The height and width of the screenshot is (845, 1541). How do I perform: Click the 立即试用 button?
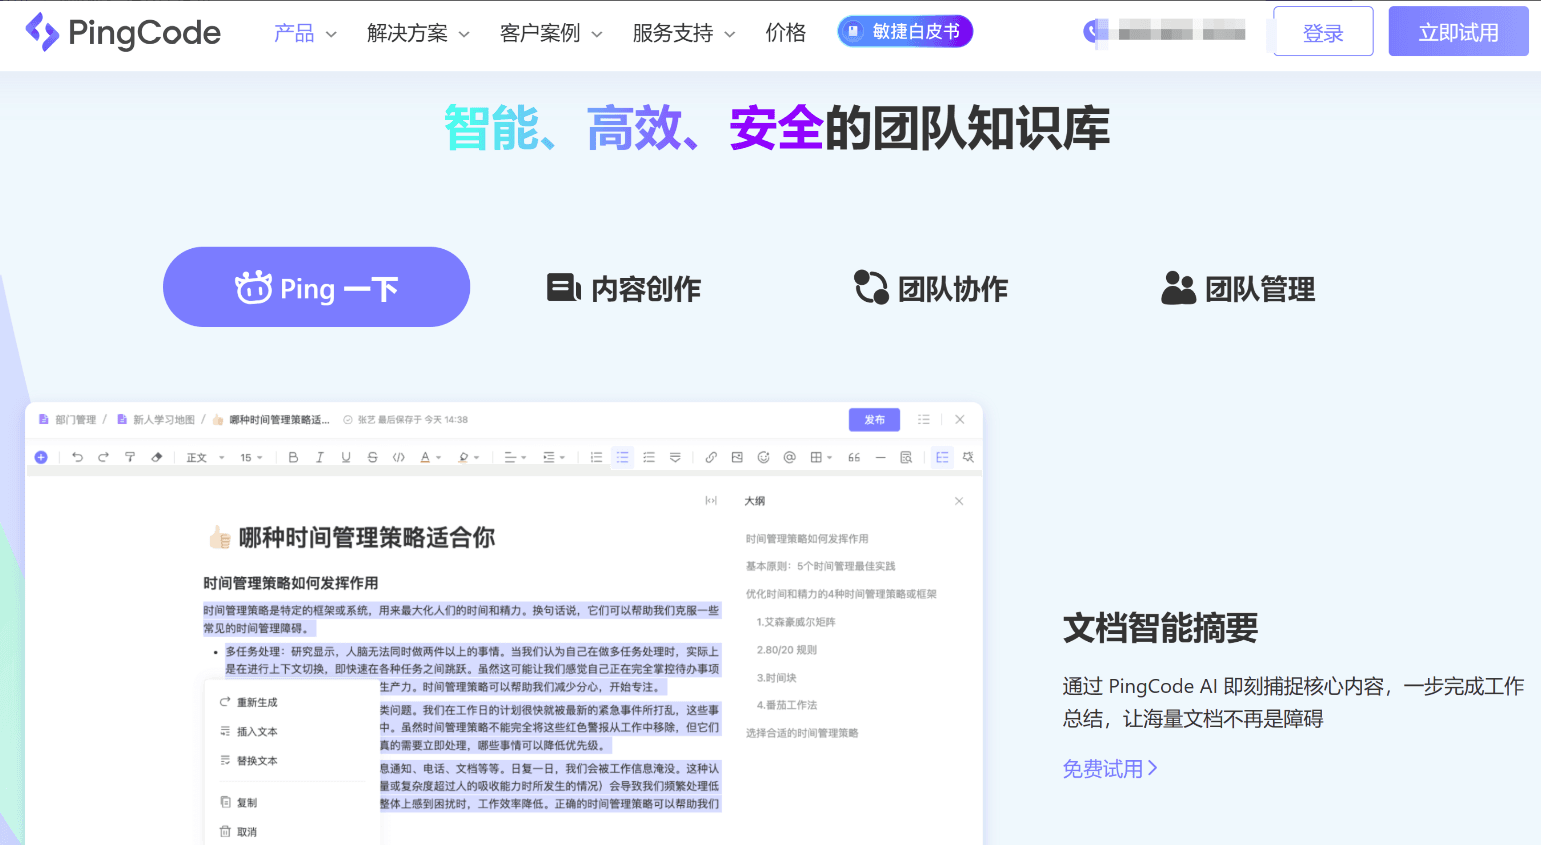click(1458, 32)
